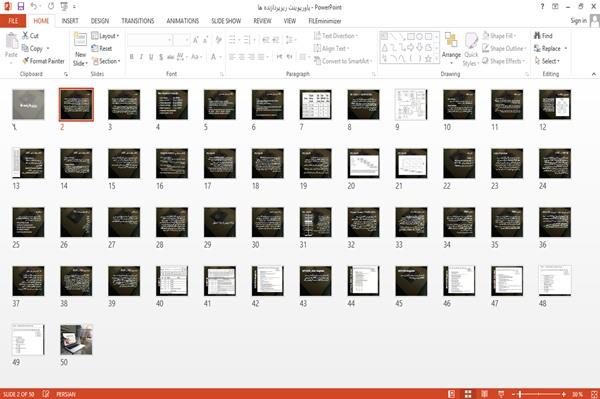Toggle text shadow formatting
Viewport: 600px width, 399px height.
161,57
